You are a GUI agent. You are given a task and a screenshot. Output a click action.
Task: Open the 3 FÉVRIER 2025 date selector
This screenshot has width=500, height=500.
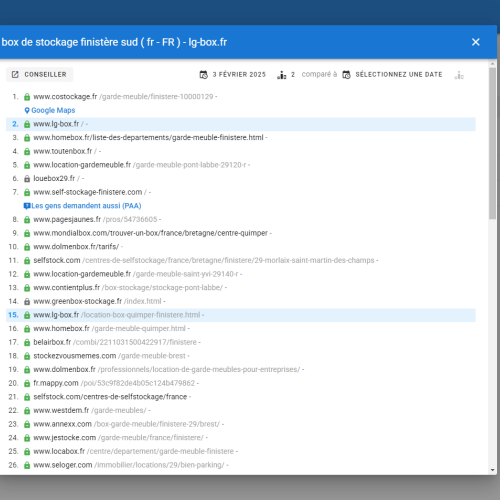pyautogui.click(x=239, y=74)
